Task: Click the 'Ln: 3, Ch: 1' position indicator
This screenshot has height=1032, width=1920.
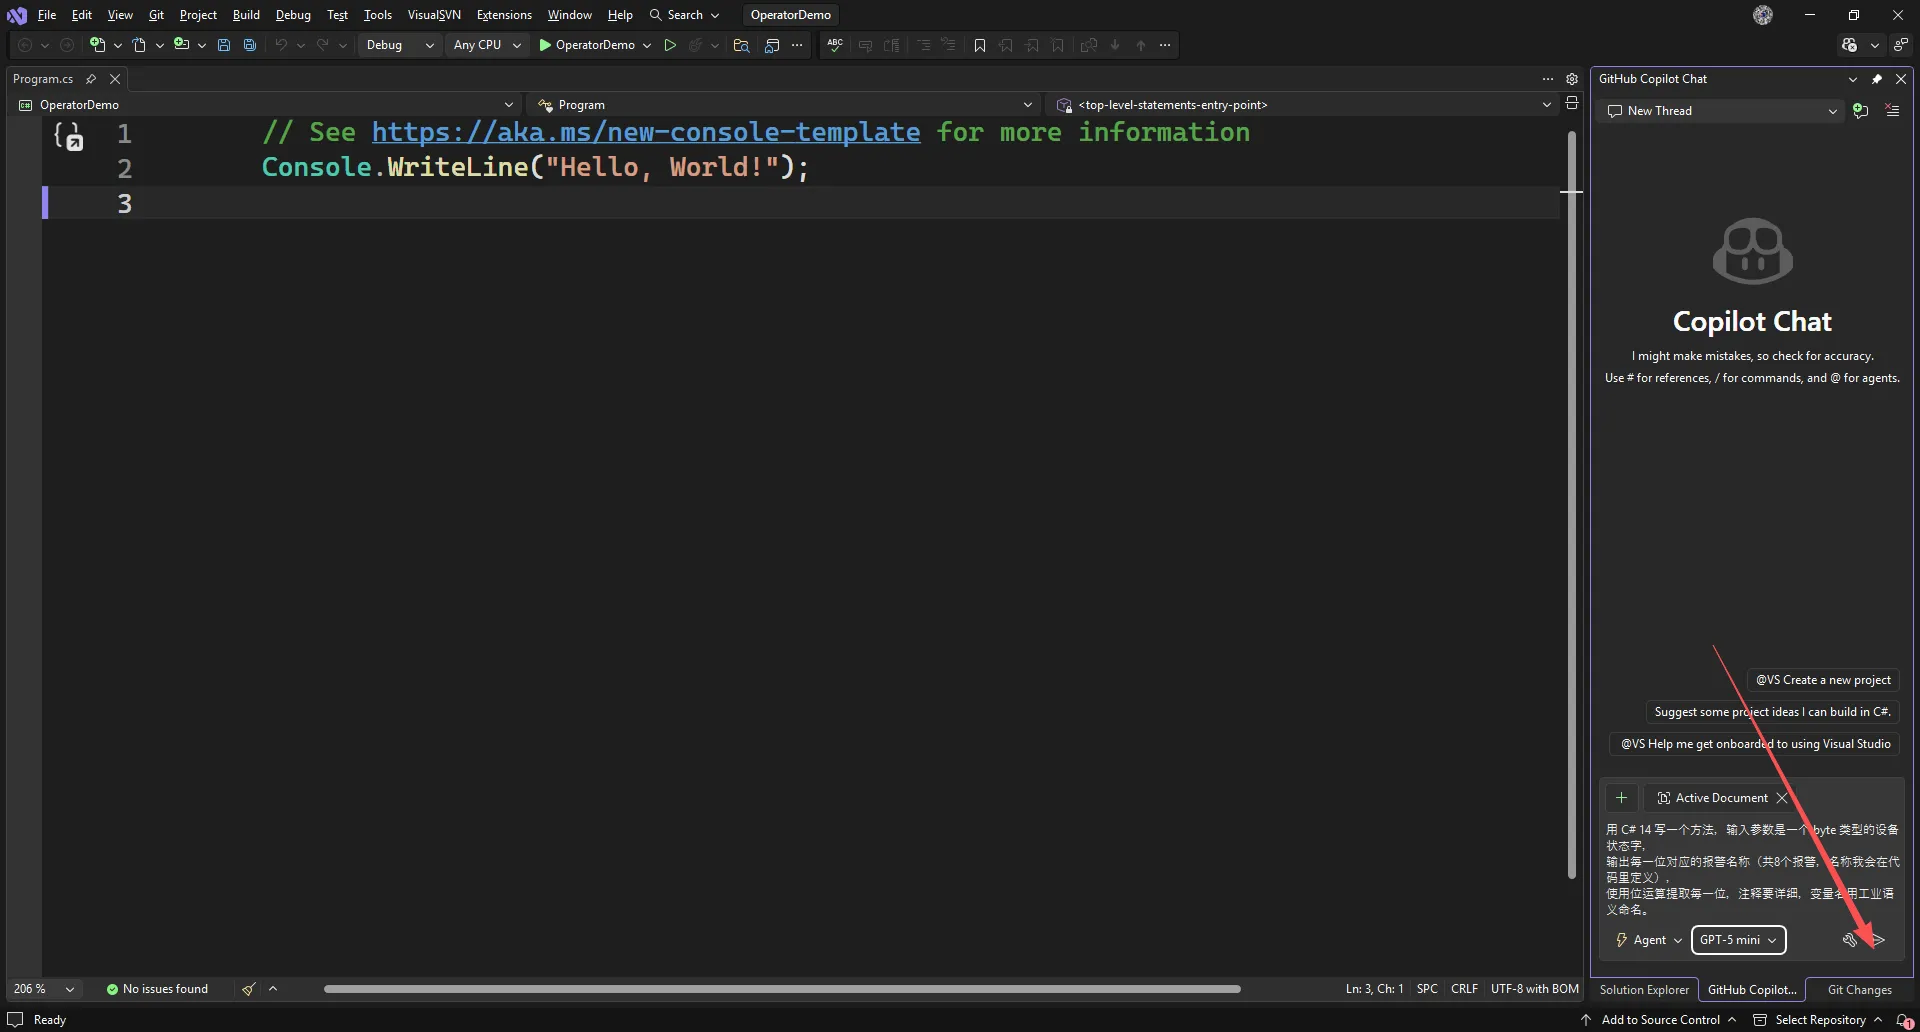Action: 1374,989
